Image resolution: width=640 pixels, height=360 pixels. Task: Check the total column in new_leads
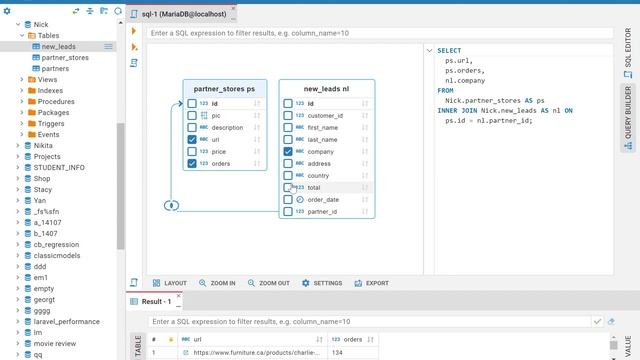click(x=288, y=187)
